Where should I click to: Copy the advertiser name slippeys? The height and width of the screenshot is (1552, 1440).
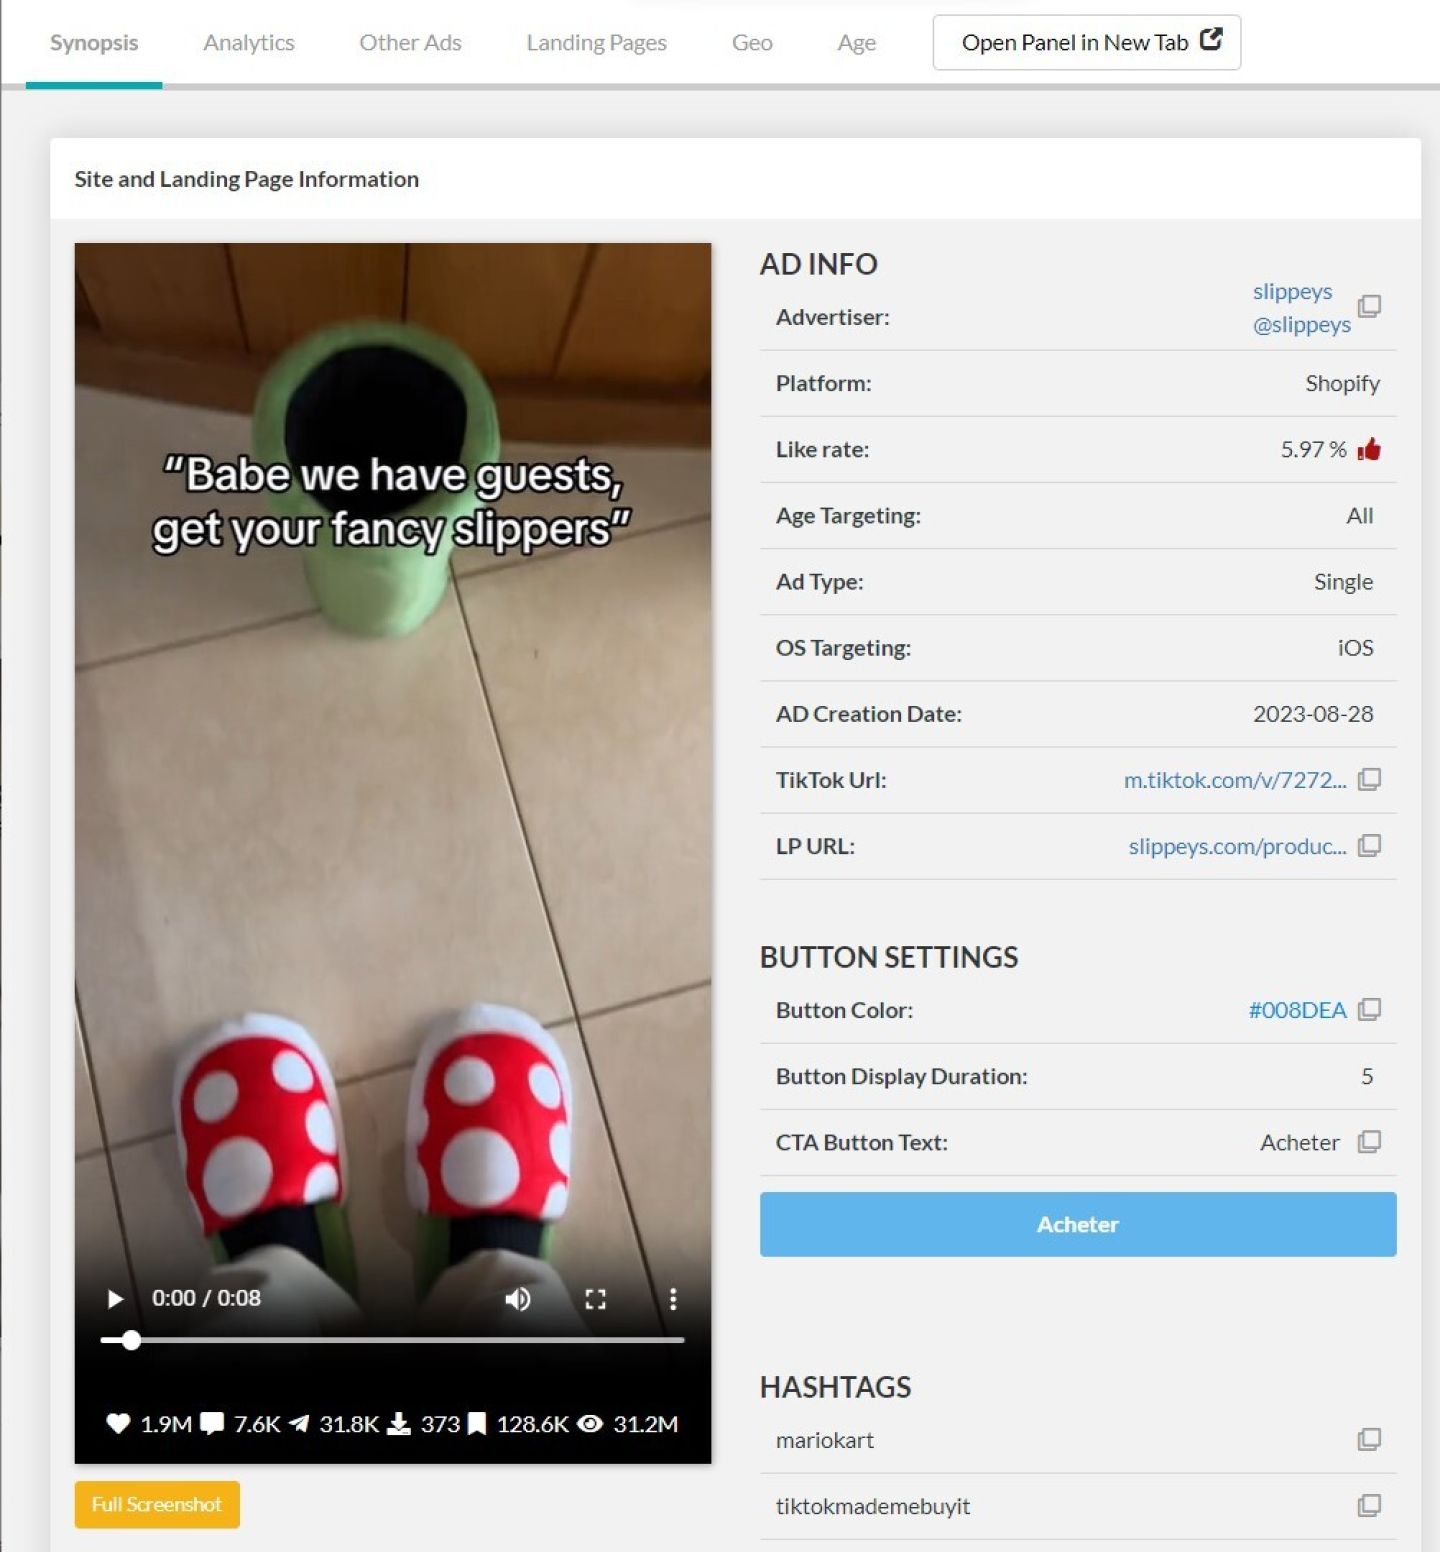[1369, 306]
